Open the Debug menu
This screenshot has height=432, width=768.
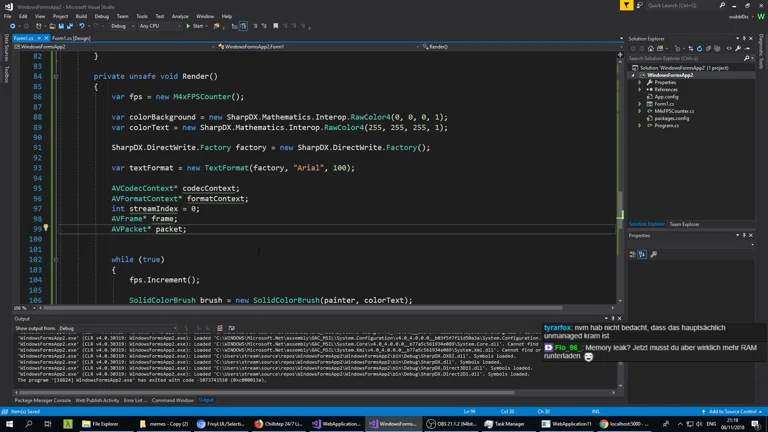[101, 16]
